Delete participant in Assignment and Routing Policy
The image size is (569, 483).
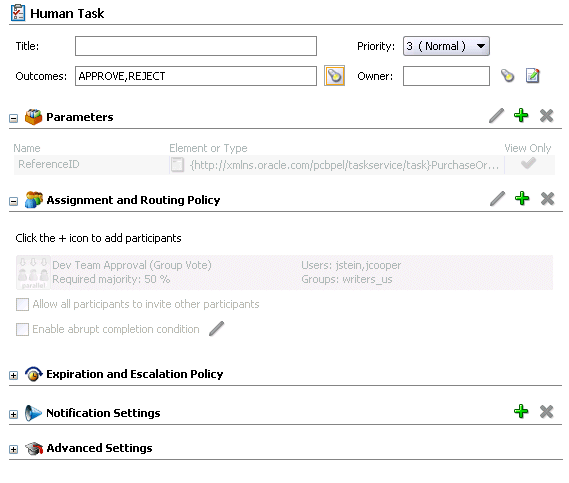click(x=547, y=198)
